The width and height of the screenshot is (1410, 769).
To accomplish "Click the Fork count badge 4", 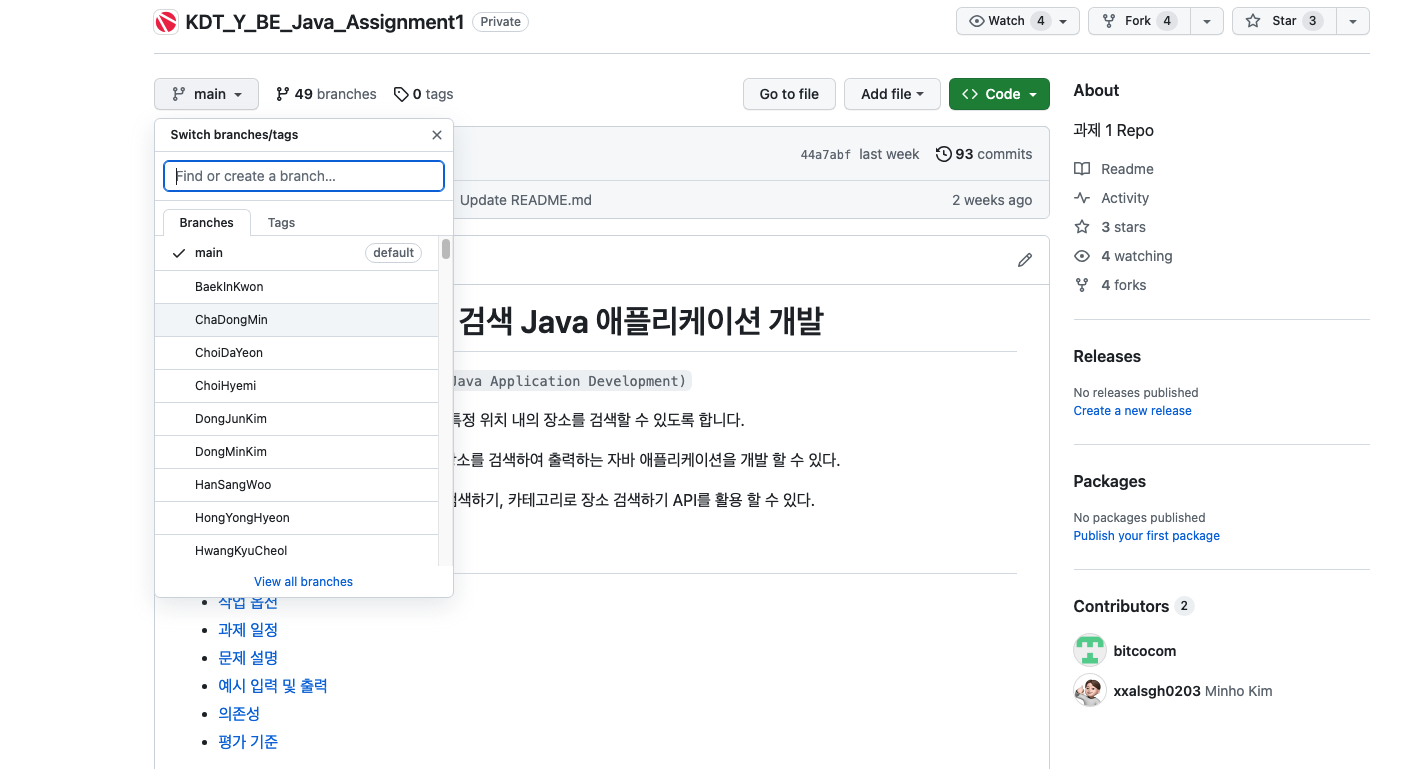I will click(x=1167, y=21).
